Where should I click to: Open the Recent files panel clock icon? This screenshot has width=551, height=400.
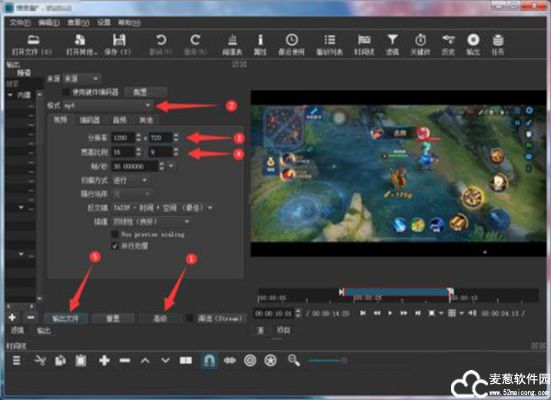291,44
